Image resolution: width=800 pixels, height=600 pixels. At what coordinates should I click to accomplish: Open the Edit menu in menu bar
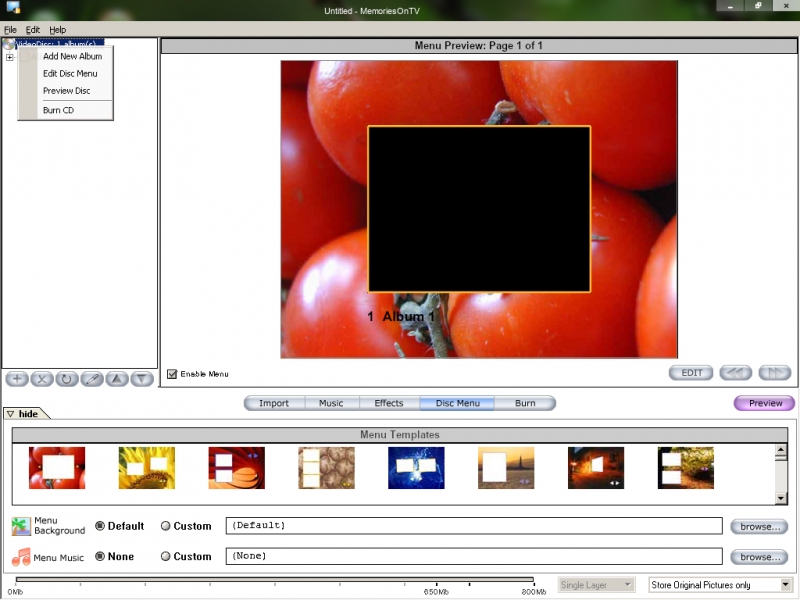(x=33, y=30)
